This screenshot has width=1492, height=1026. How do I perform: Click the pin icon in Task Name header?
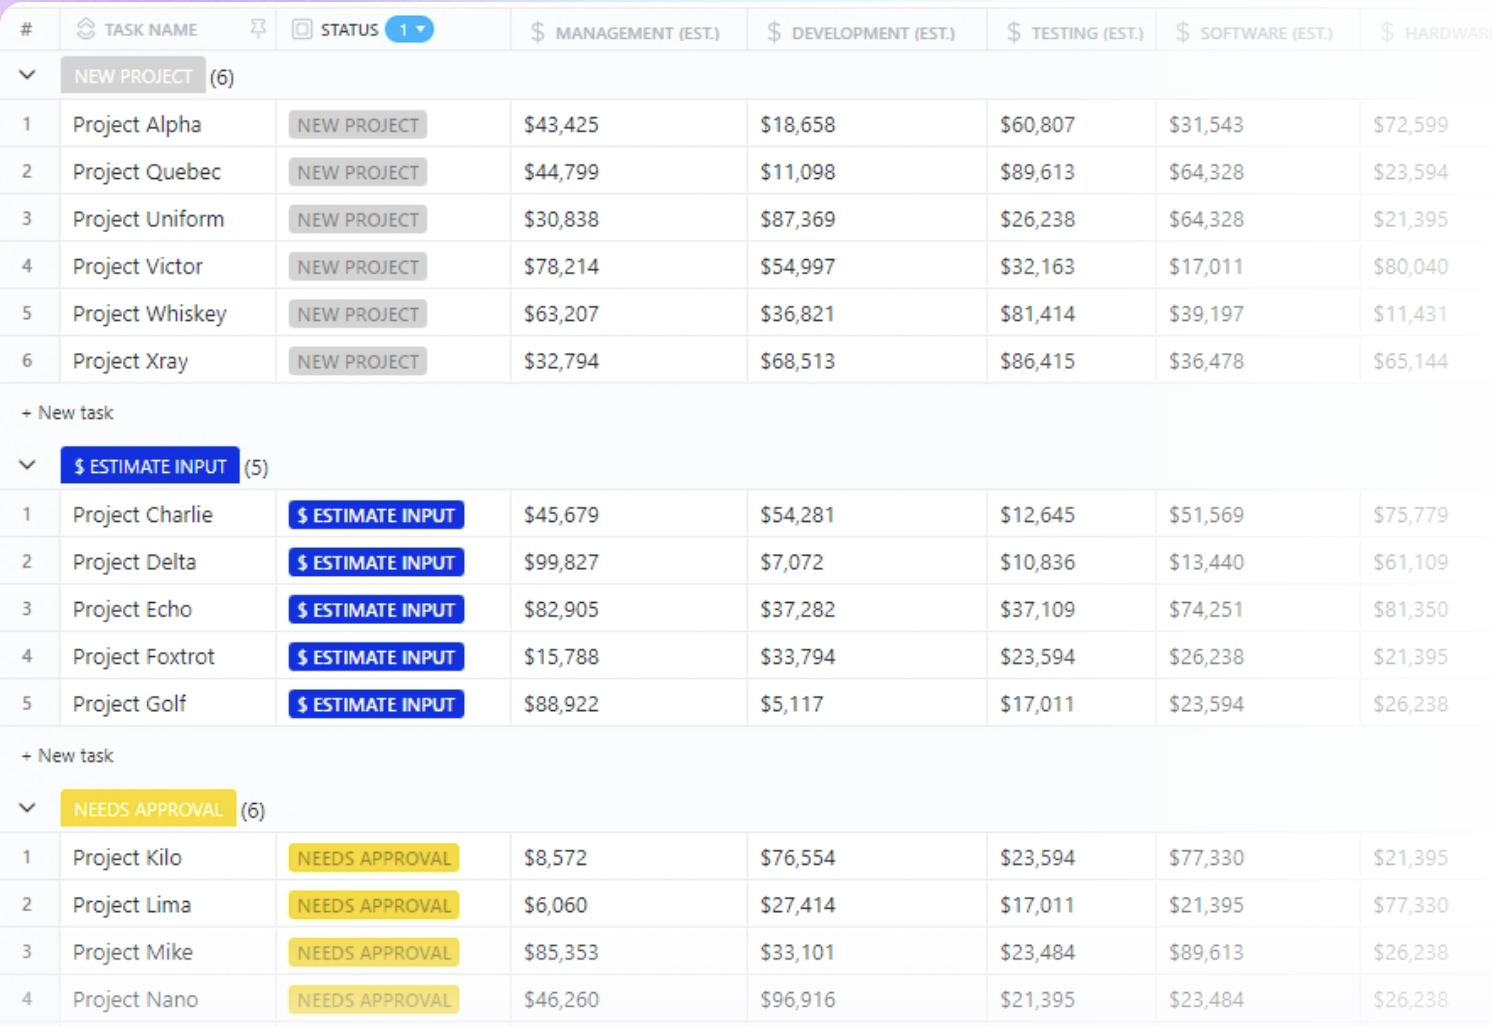(258, 29)
